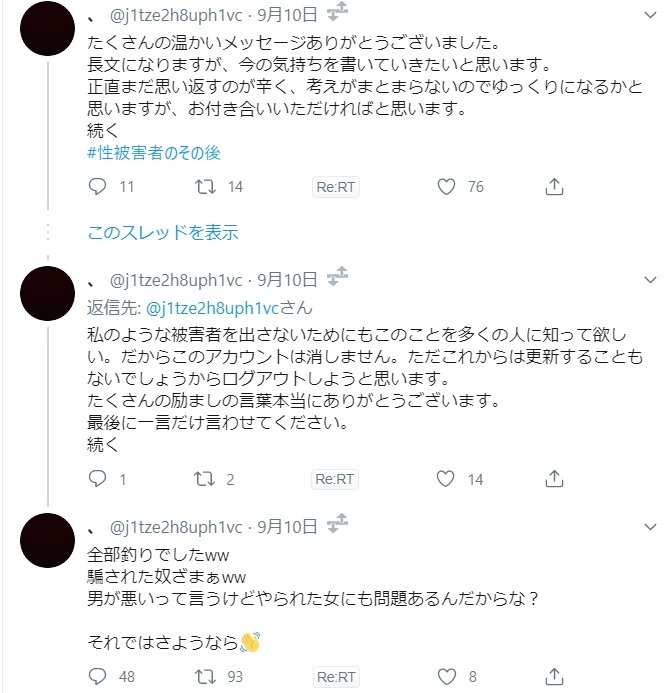Reply to the third tweet with 48 replies
Viewport: 671px width, 693px height.
tap(97, 677)
